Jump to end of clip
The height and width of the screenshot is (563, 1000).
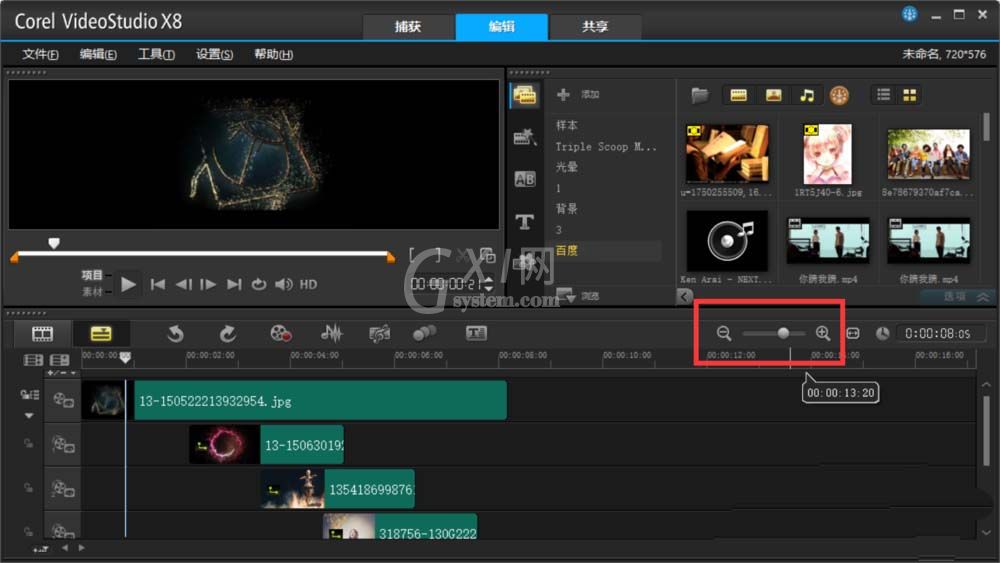click(x=234, y=284)
